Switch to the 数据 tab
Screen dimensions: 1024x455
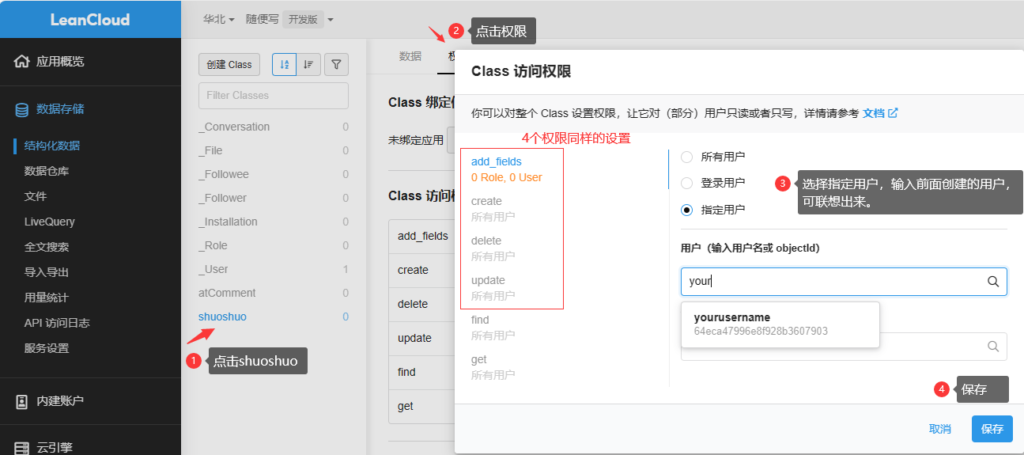pyautogui.click(x=410, y=56)
